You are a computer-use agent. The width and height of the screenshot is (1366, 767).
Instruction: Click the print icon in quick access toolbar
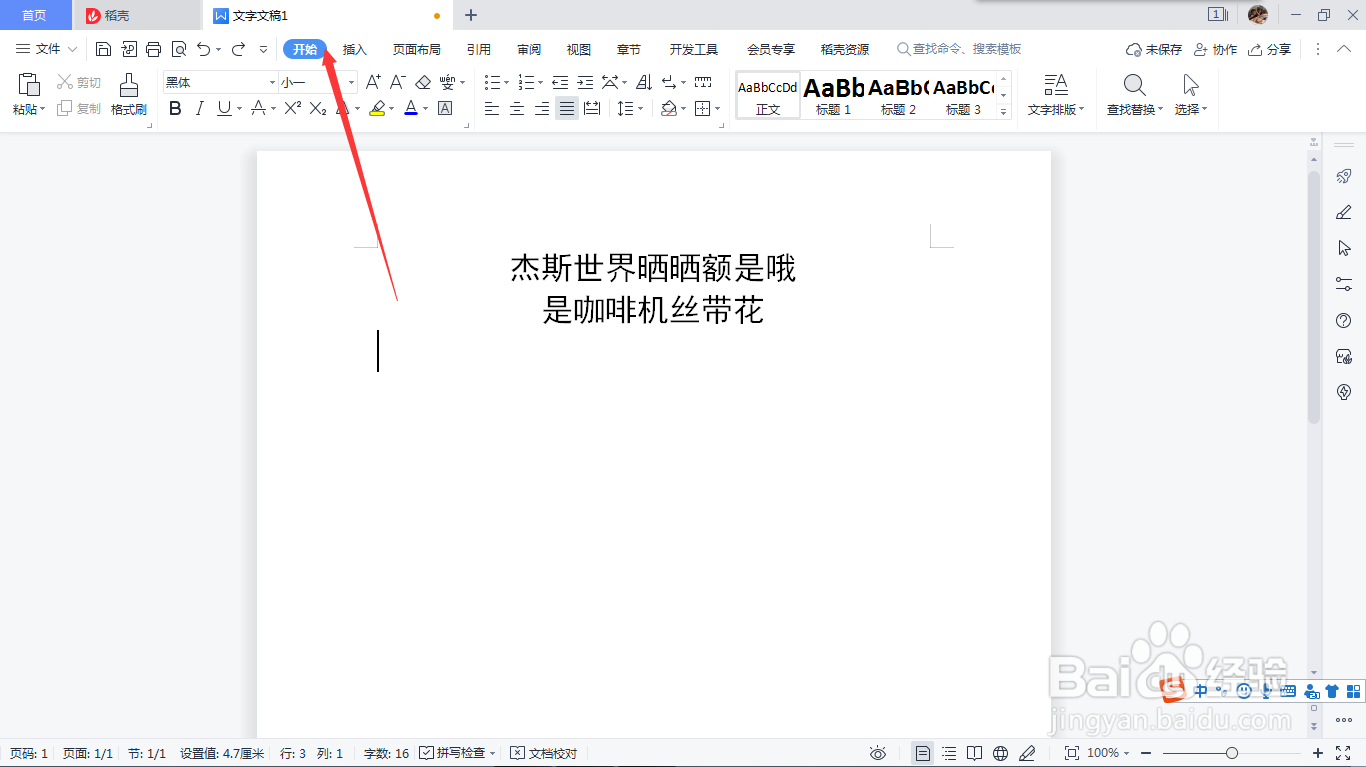point(153,47)
